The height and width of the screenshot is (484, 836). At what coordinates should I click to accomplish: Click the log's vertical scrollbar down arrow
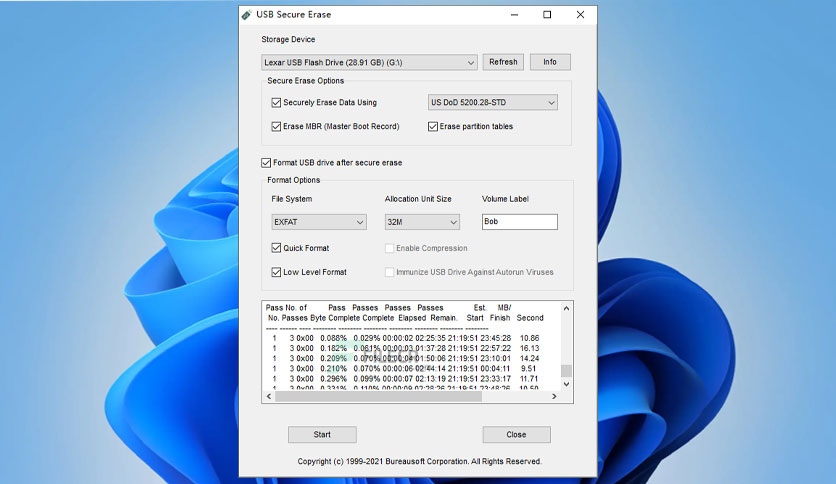pyautogui.click(x=567, y=385)
